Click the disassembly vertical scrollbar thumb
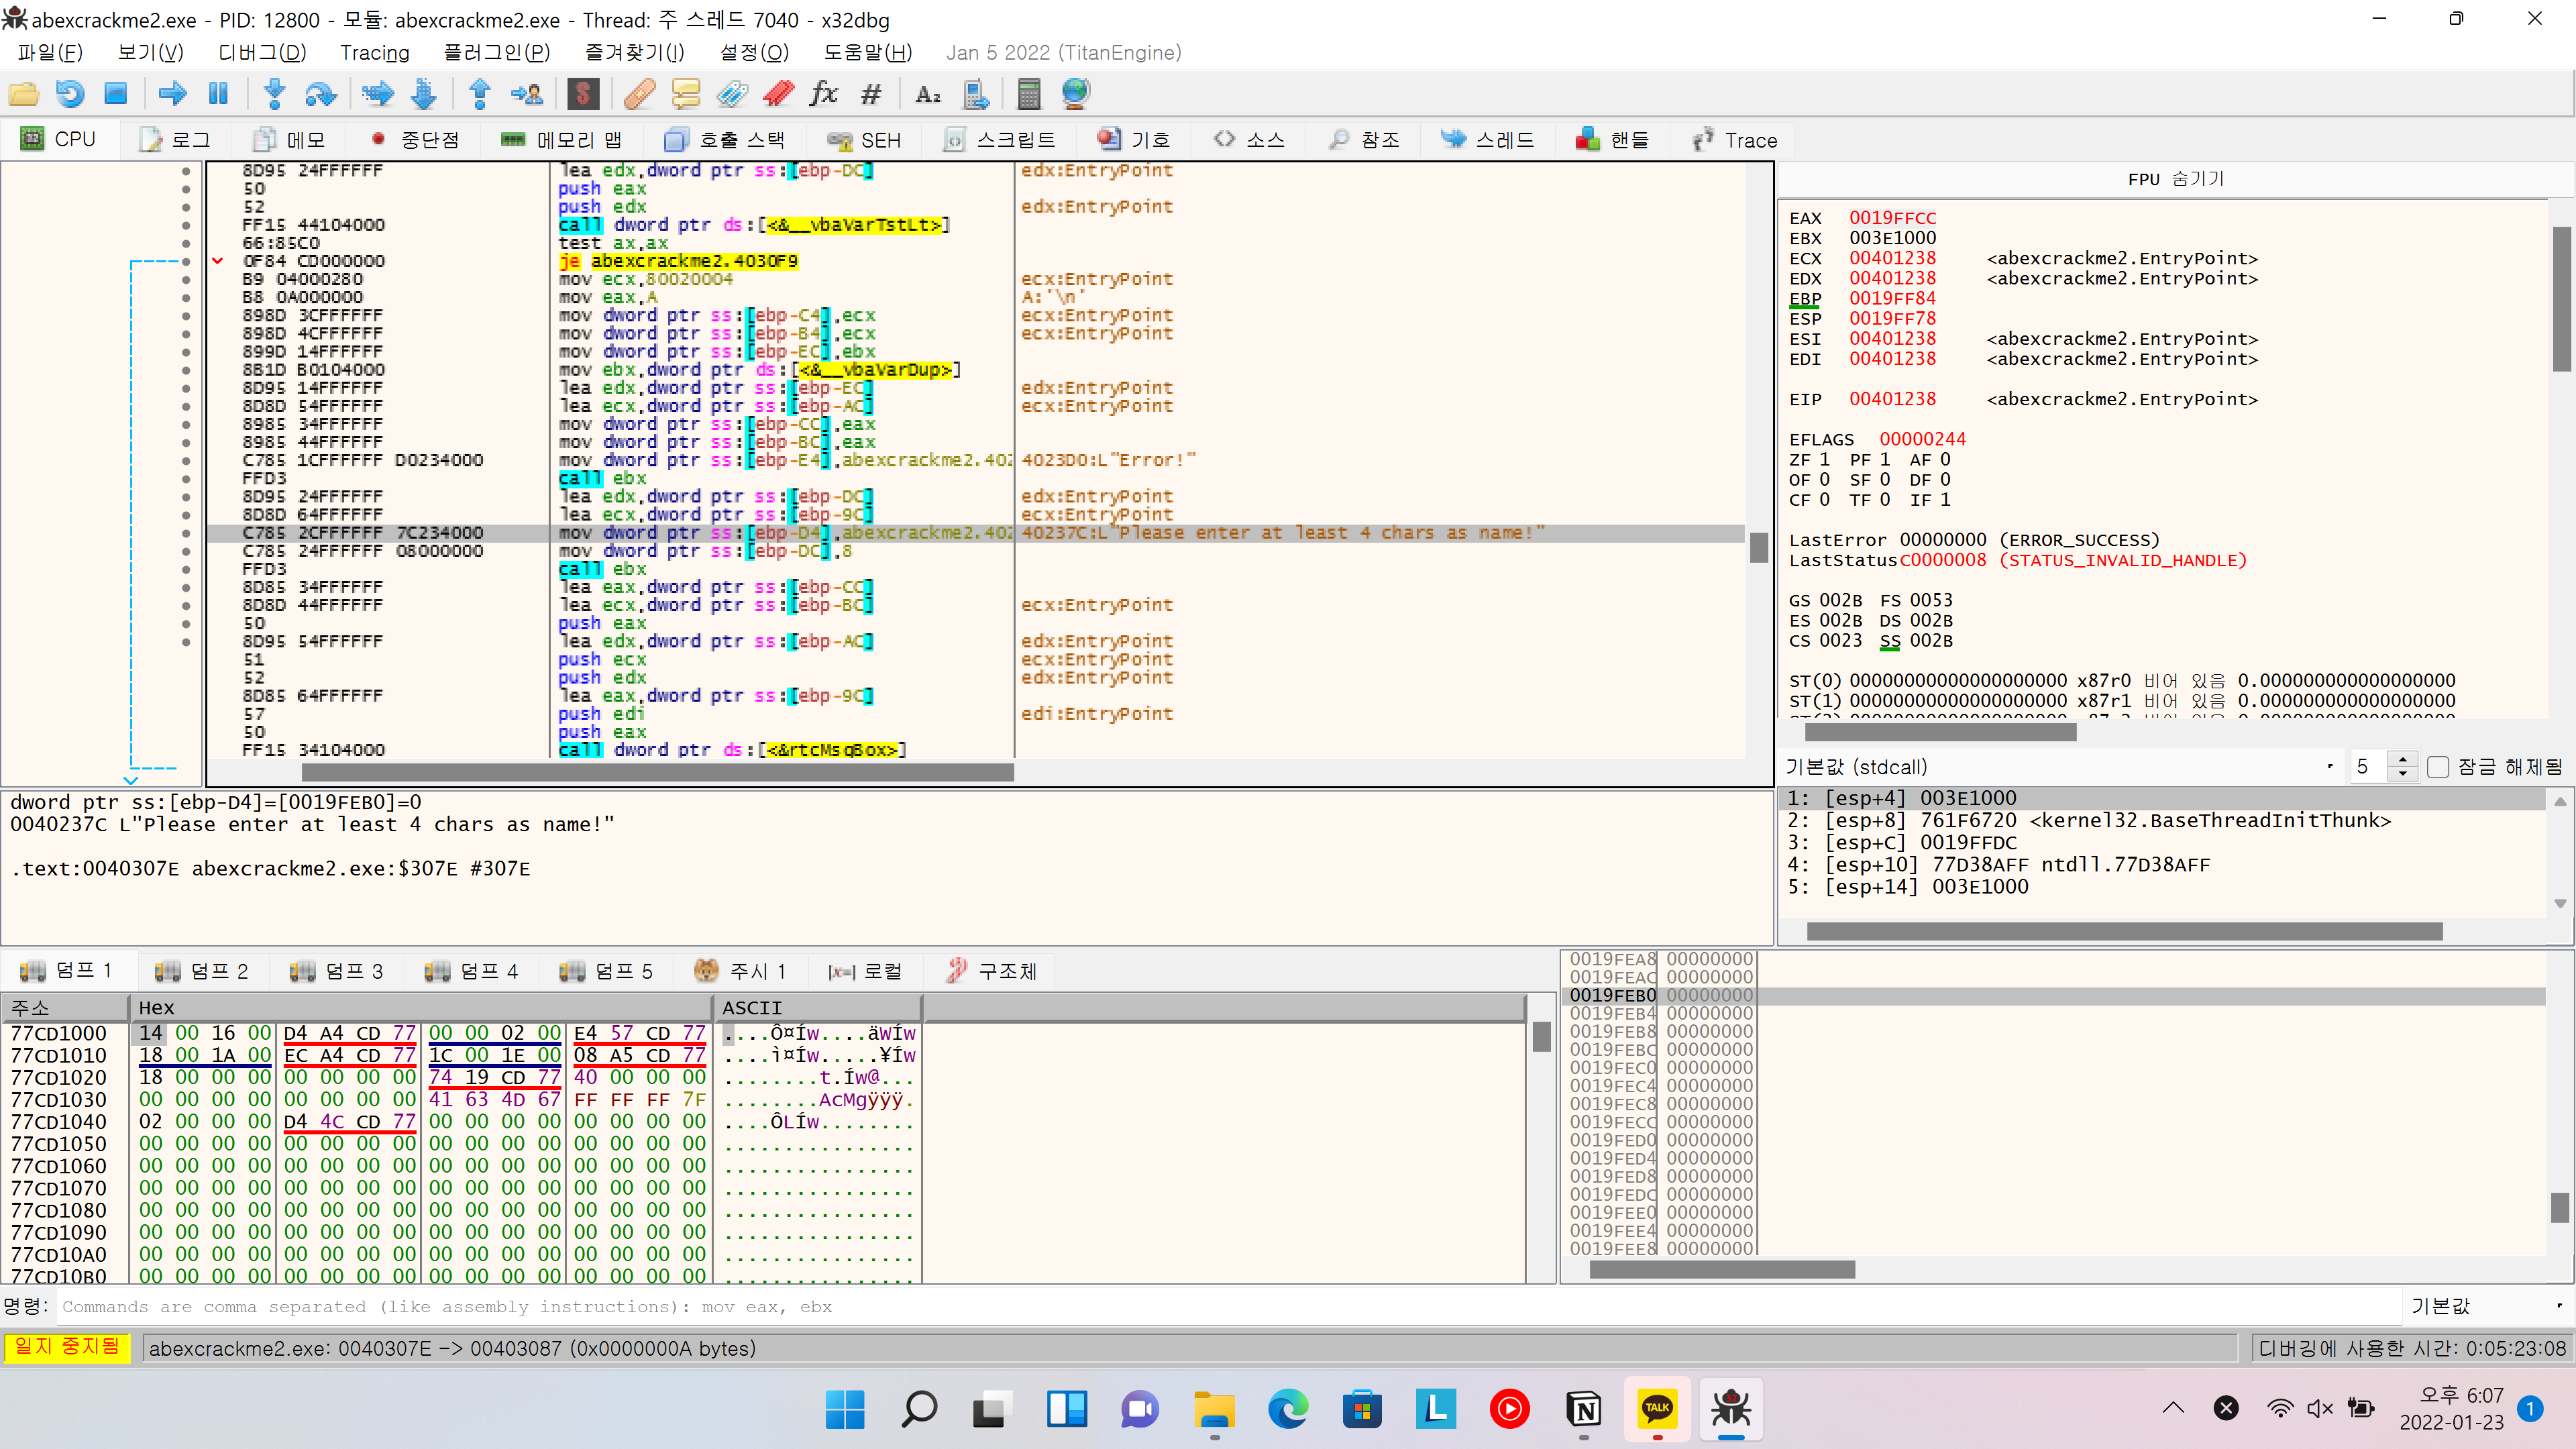 pos(1758,548)
